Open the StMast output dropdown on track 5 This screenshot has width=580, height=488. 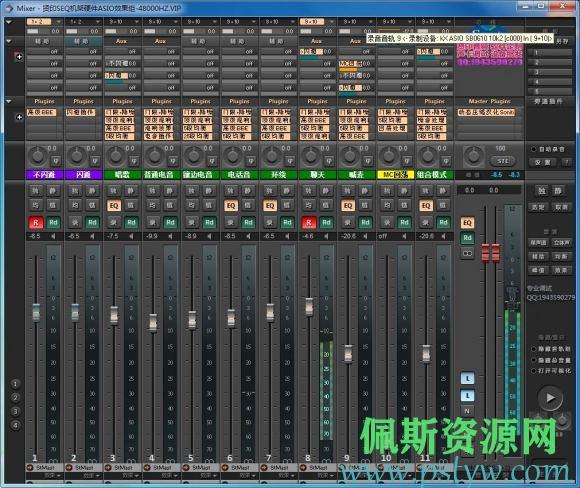pos(200,468)
